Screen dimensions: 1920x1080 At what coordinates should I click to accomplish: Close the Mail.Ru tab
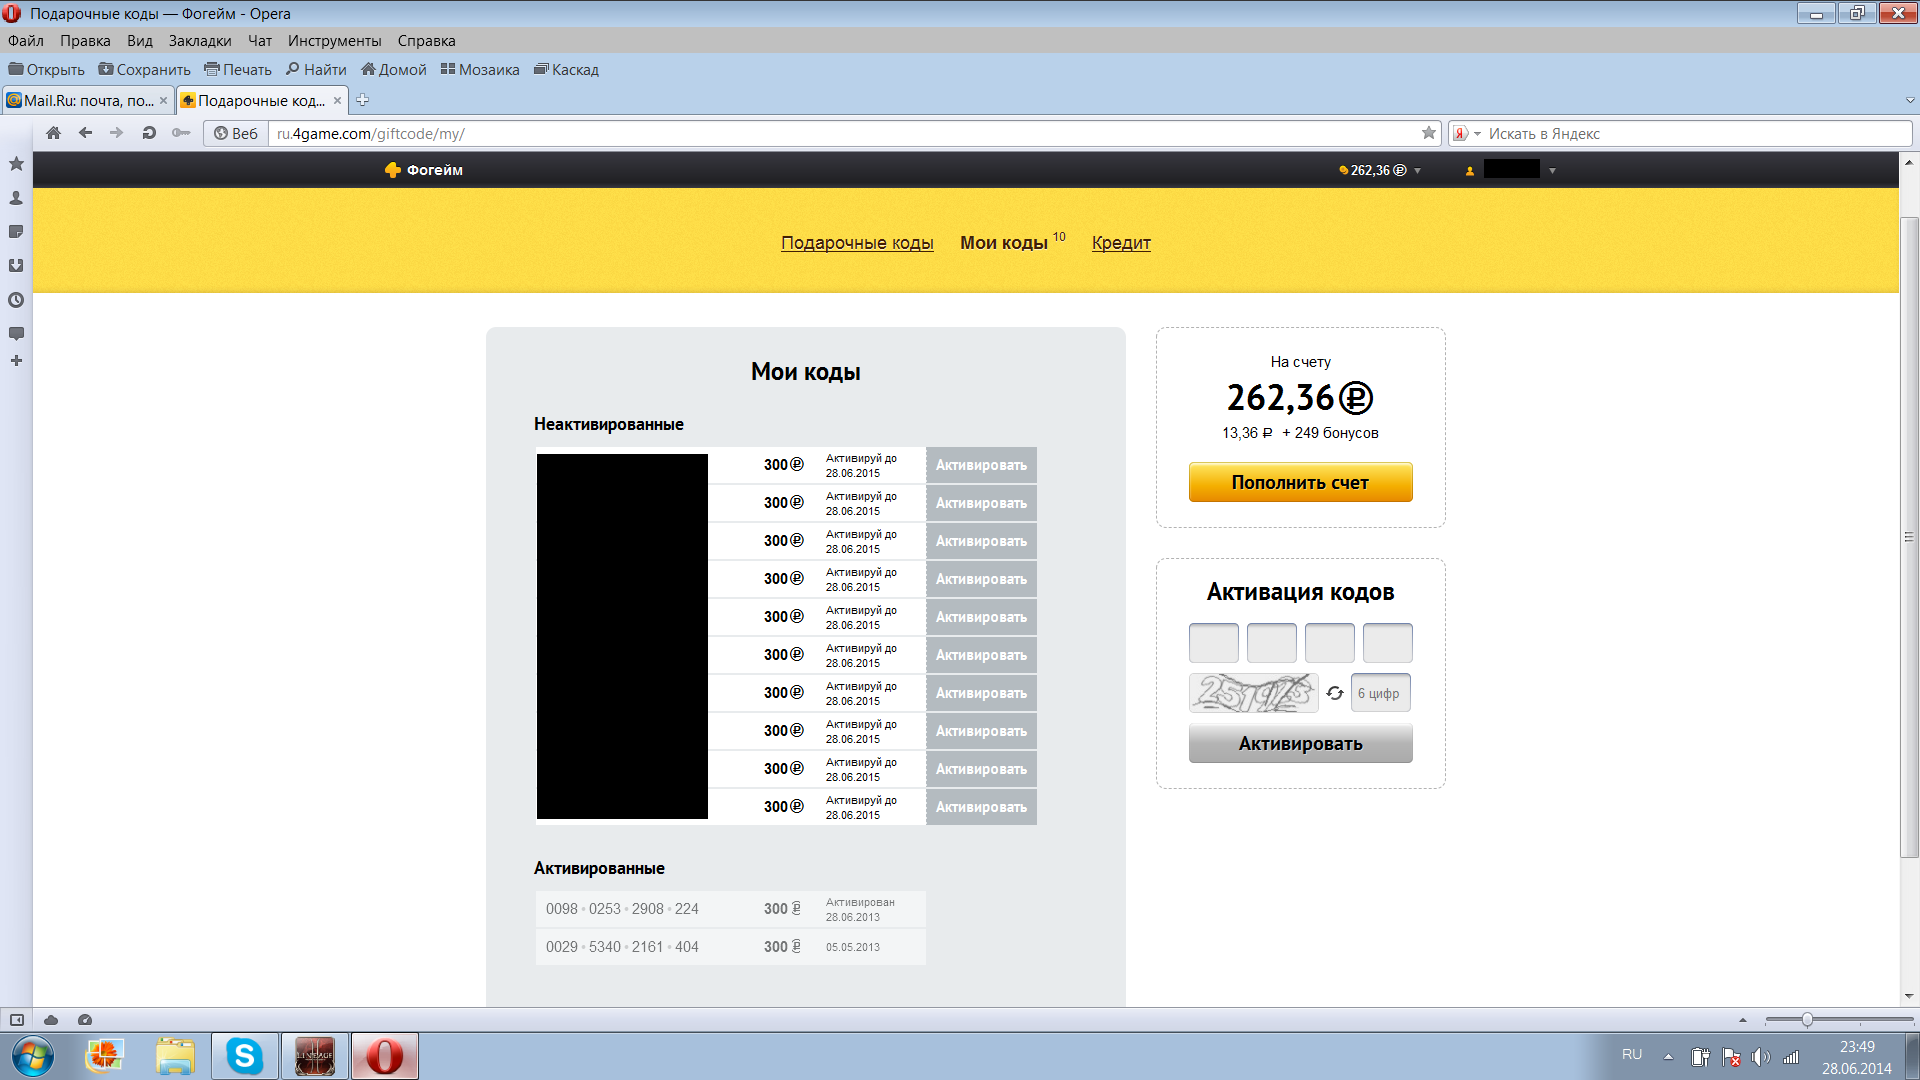tap(163, 100)
